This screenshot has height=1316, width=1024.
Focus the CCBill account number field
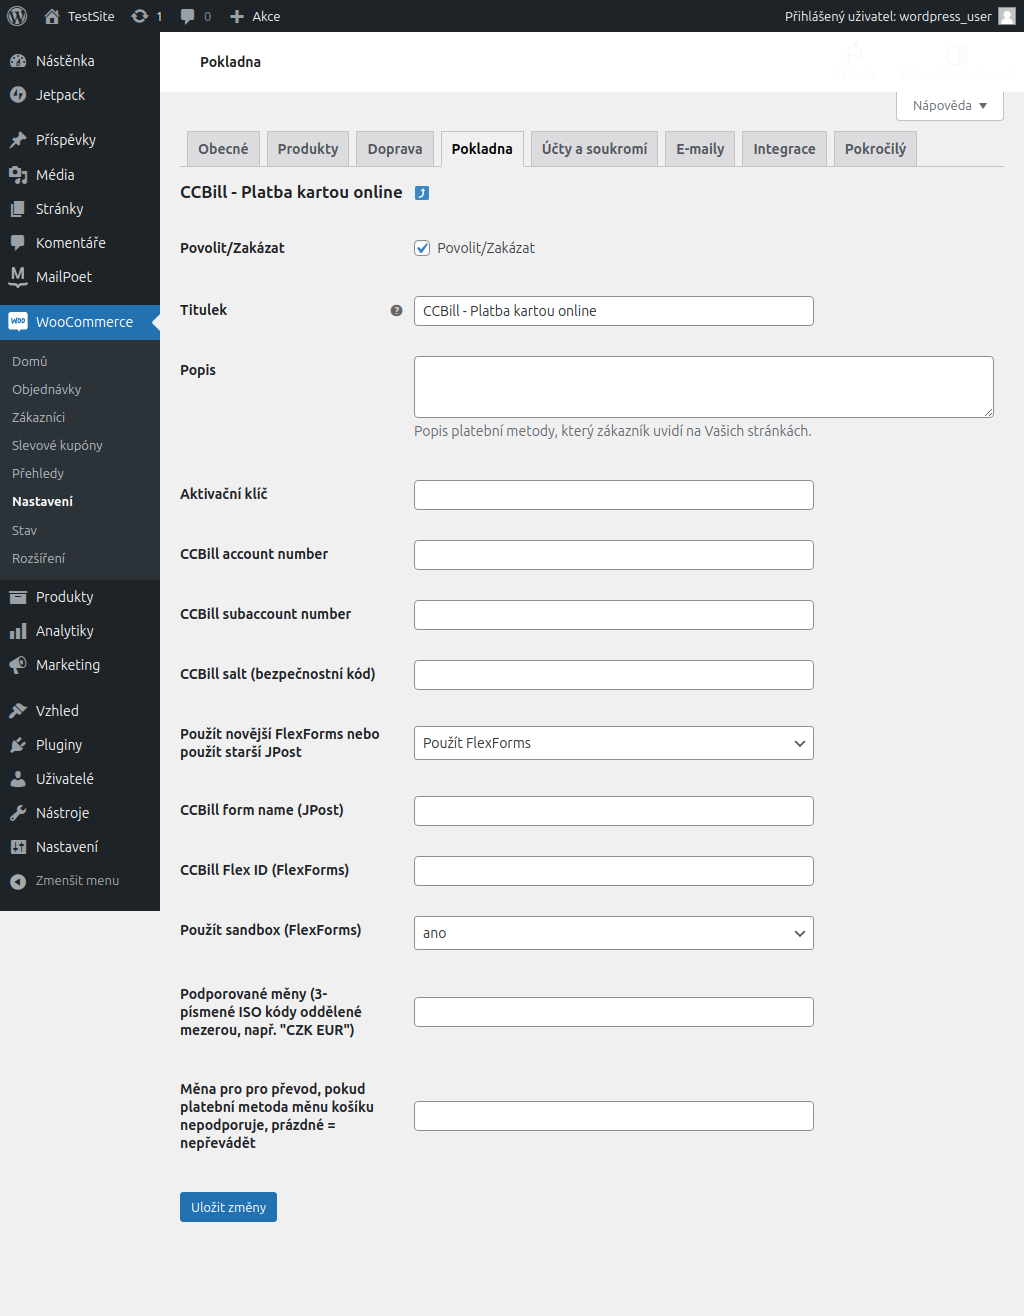tap(614, 555)
